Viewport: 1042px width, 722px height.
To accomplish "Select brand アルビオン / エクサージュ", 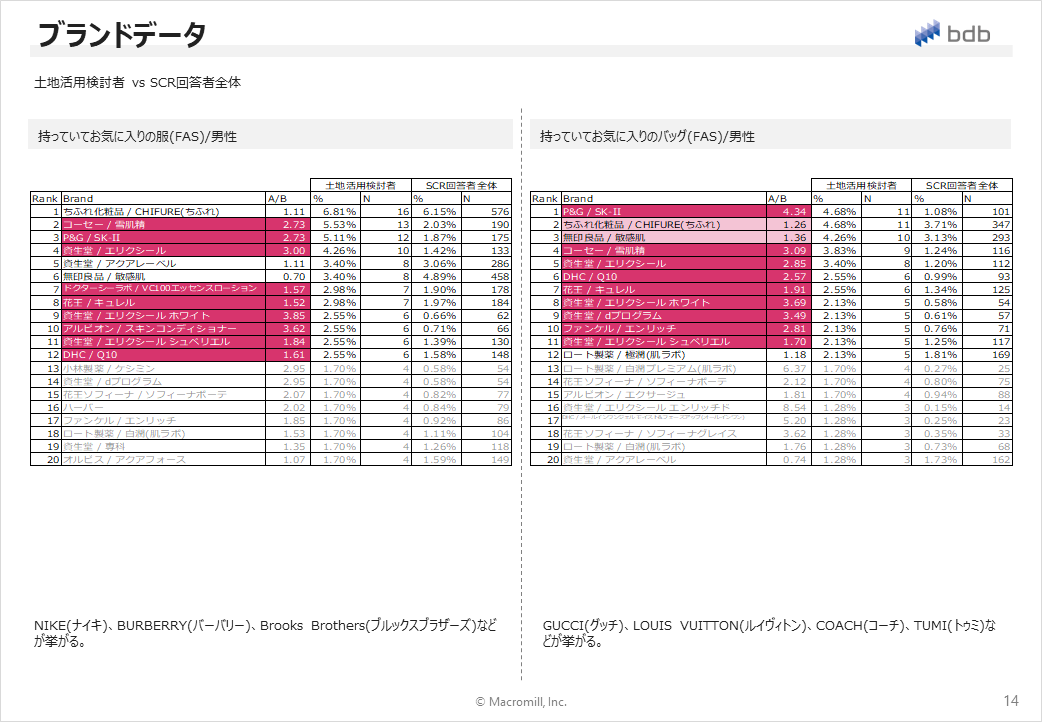I will (665, 394).
